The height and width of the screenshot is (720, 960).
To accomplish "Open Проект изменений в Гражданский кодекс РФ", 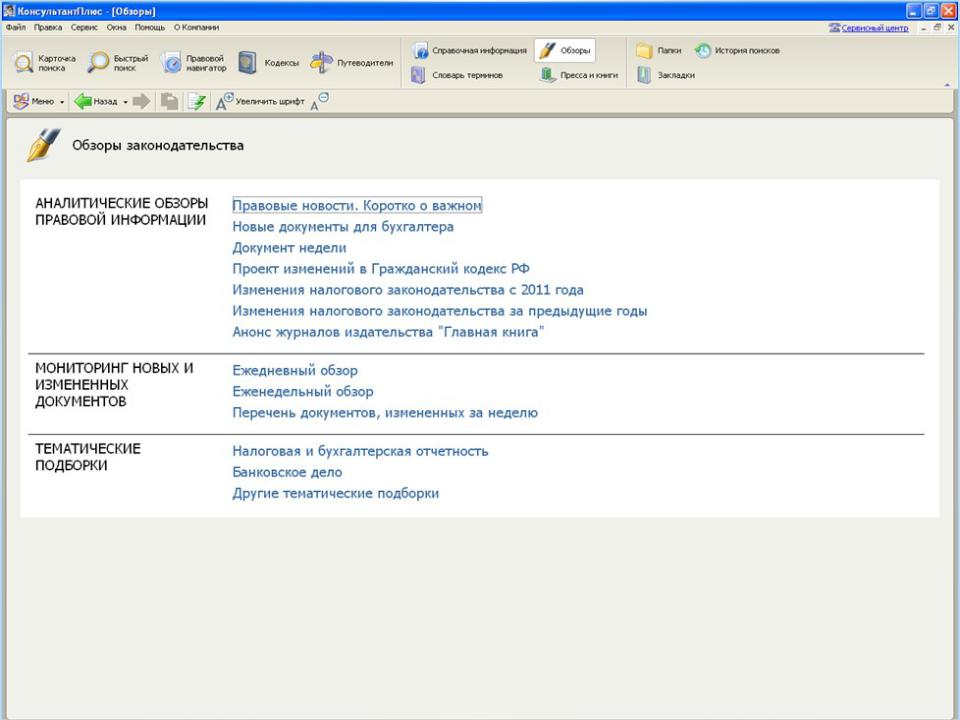I will tap(381, 269).
